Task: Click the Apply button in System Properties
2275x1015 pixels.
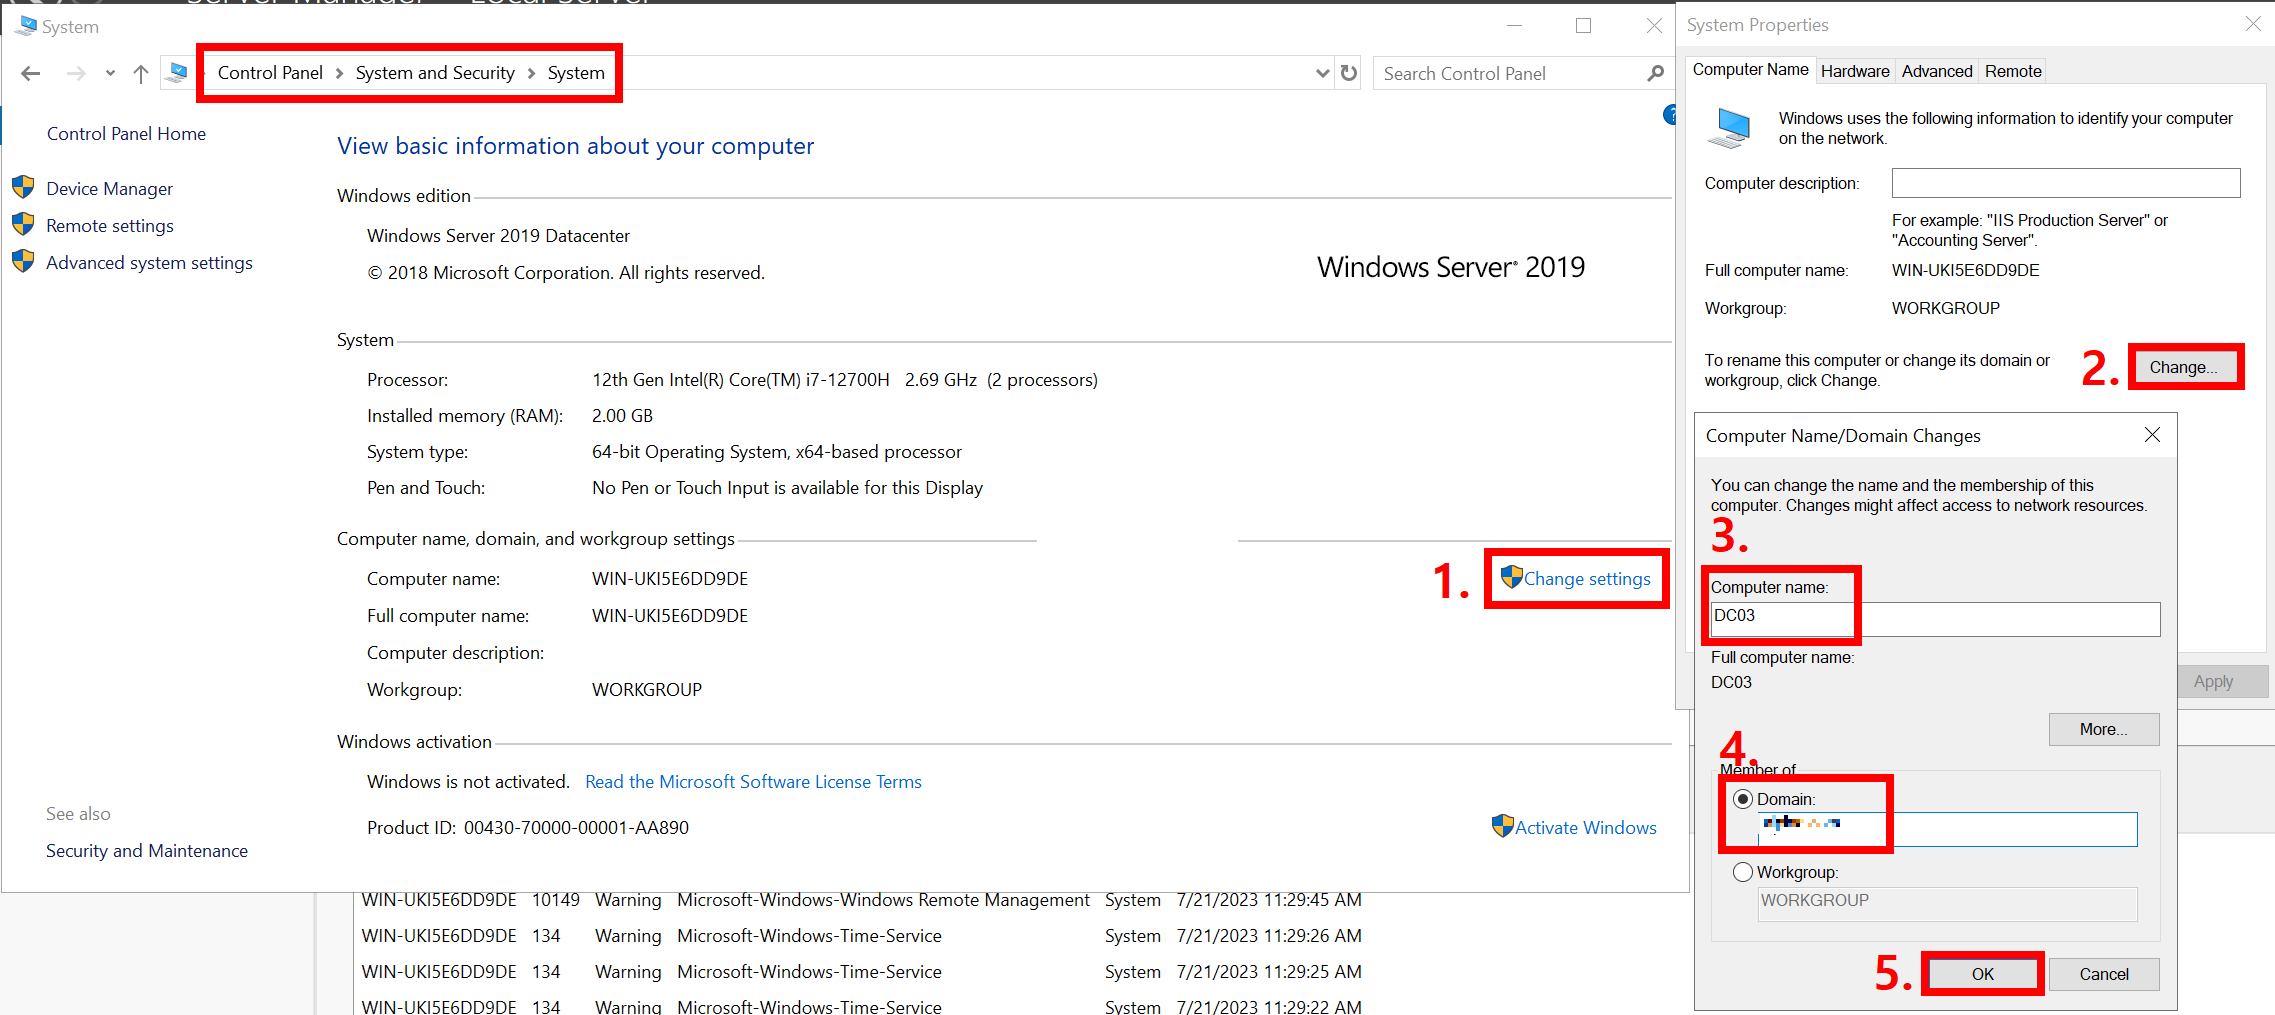Action: (2213, 681)
